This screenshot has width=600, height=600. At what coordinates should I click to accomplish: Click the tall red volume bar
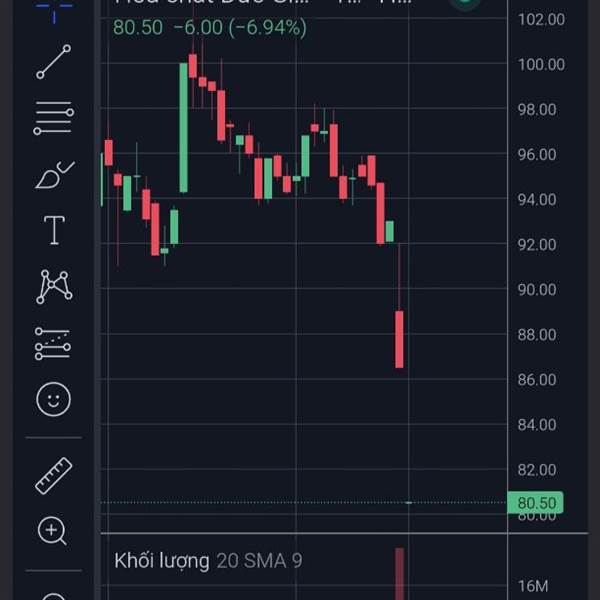400,574
